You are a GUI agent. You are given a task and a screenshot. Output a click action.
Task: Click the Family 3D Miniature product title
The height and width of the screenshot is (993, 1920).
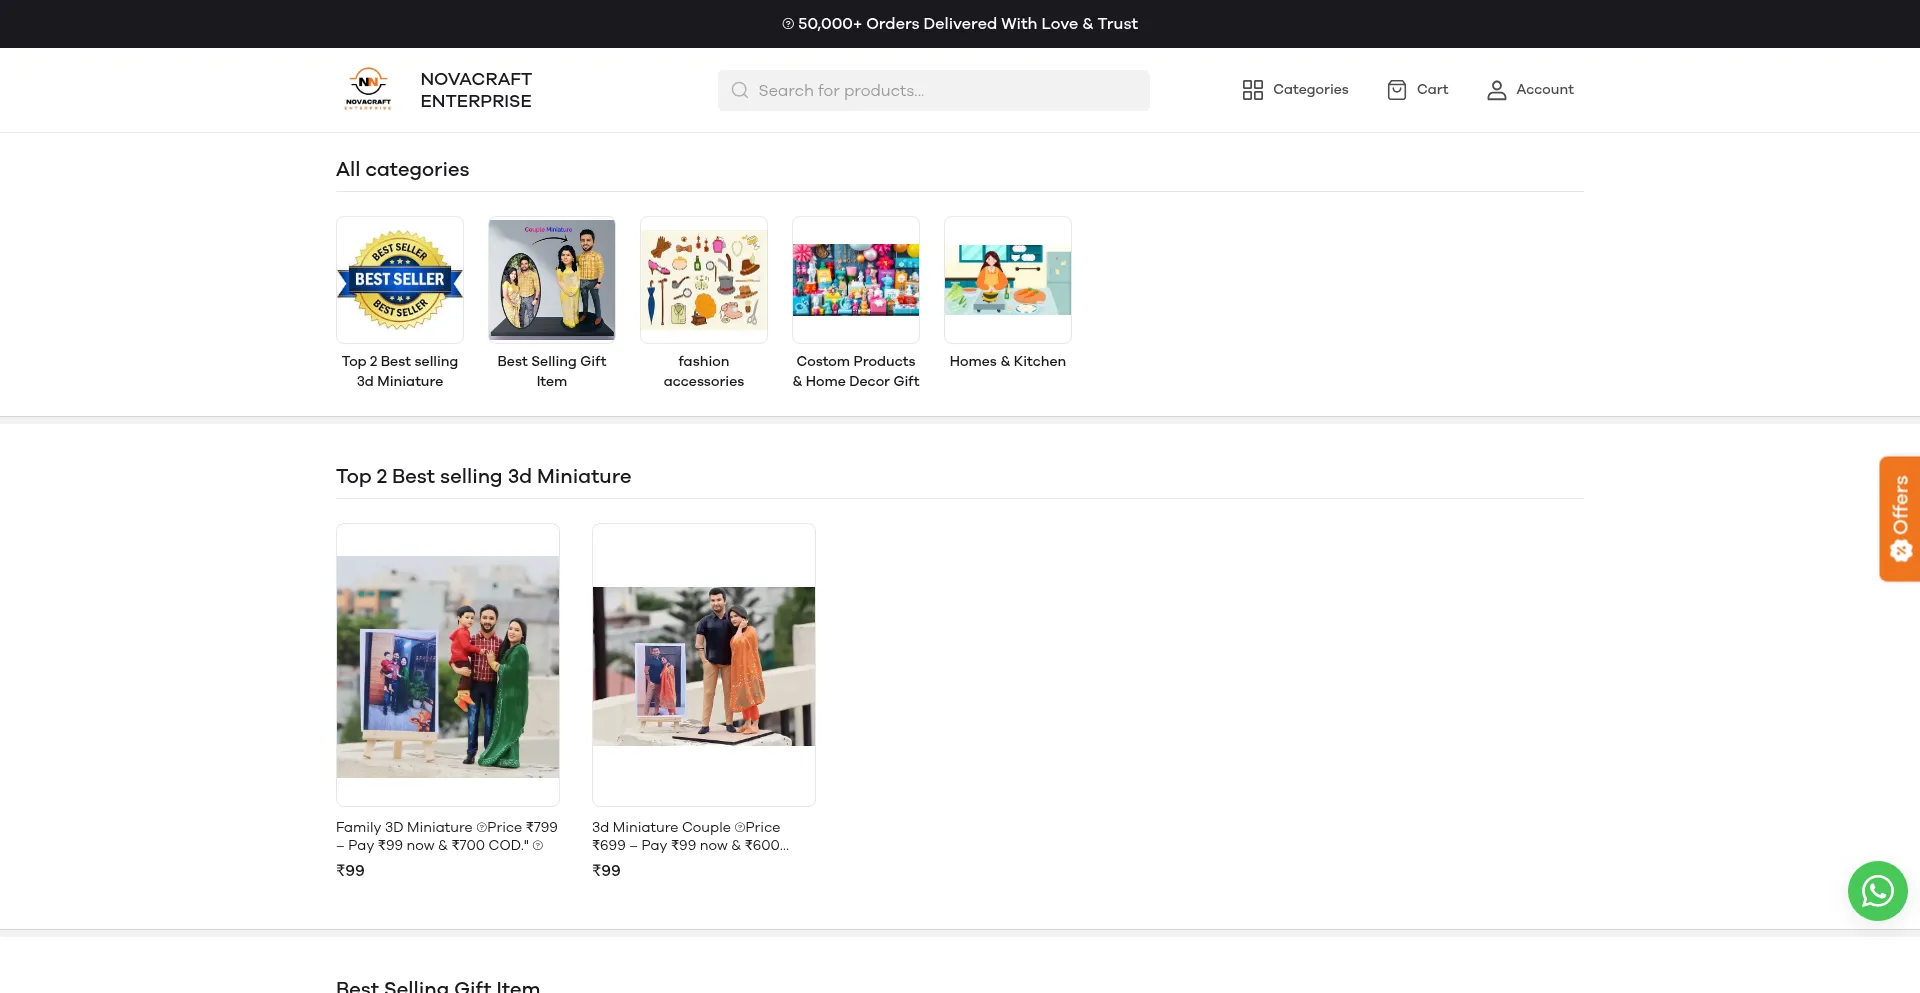click(447, 836)
